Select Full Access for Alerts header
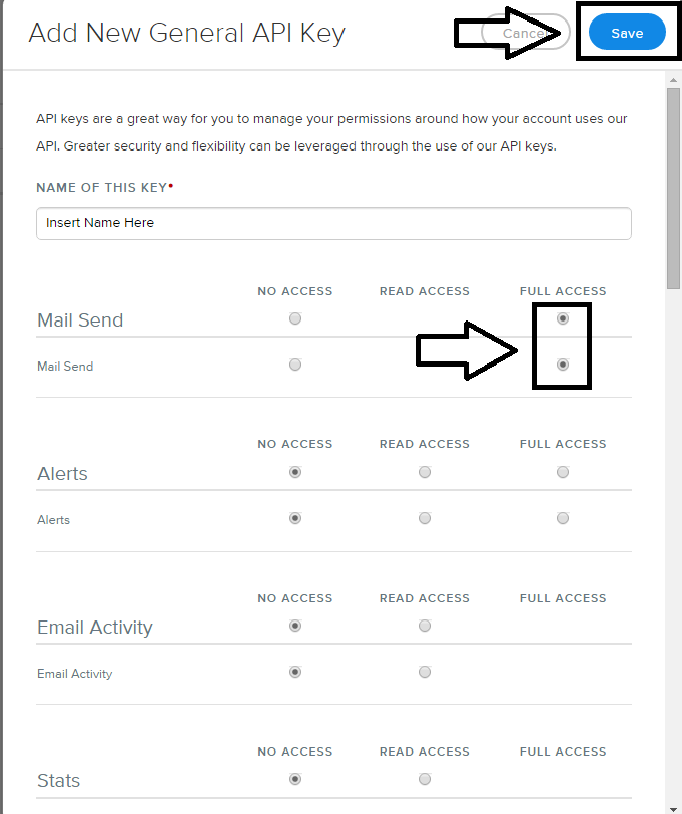 click(x=563, y=472)
